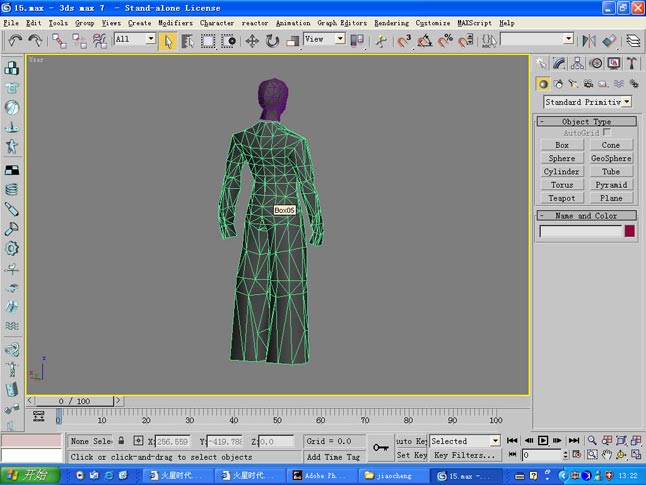
Task: Open Select by Name list icon
Action: pos(187,41)
